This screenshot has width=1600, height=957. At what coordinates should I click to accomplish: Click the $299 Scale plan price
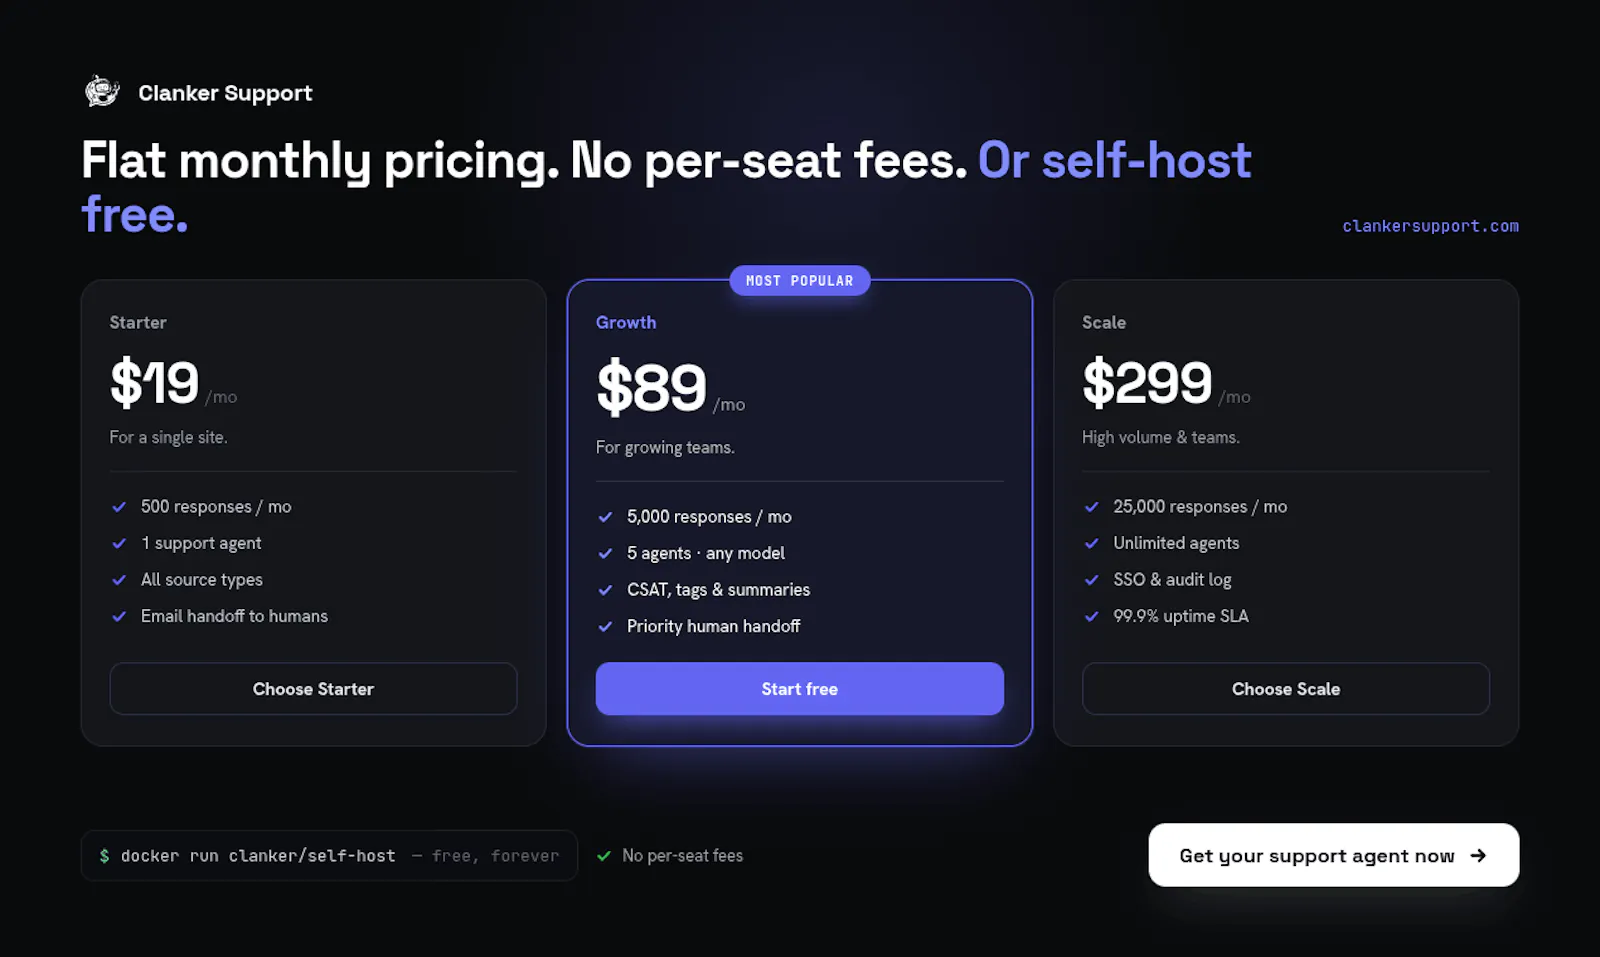tap(1147, 382)
